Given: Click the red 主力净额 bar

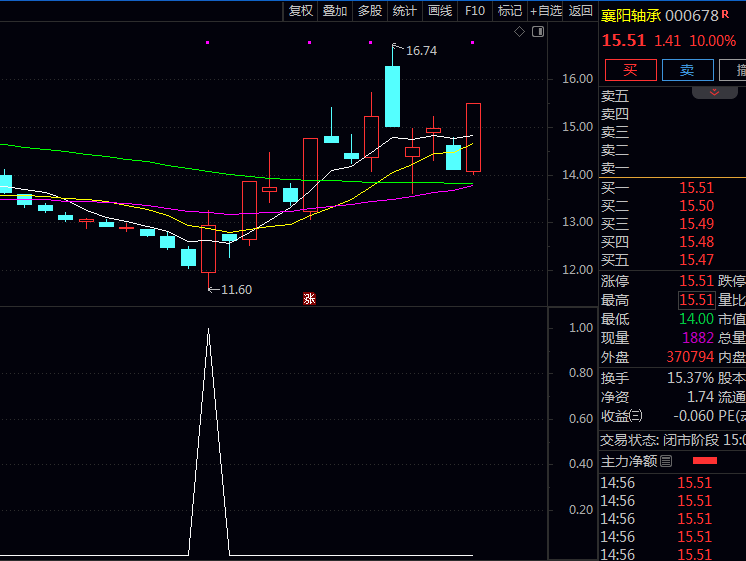Looking at the screenshot, I should pyautogui.click(x=705, y=461).
